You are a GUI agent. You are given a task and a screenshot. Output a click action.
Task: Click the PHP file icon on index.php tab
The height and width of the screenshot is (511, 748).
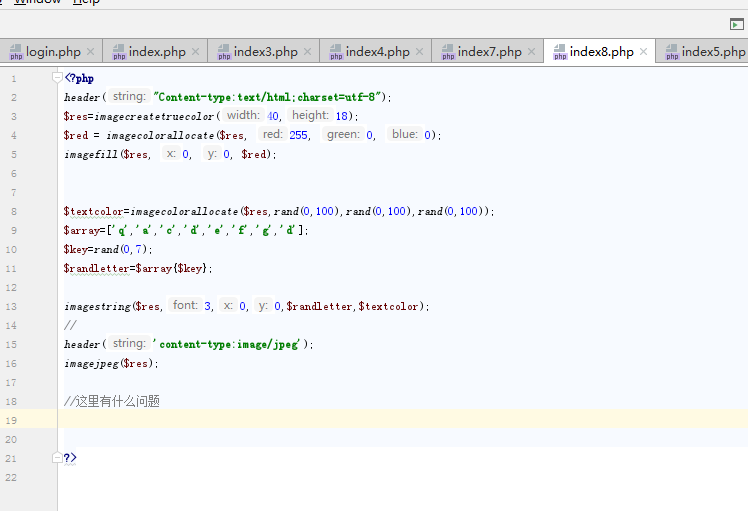tap(119, 52)
